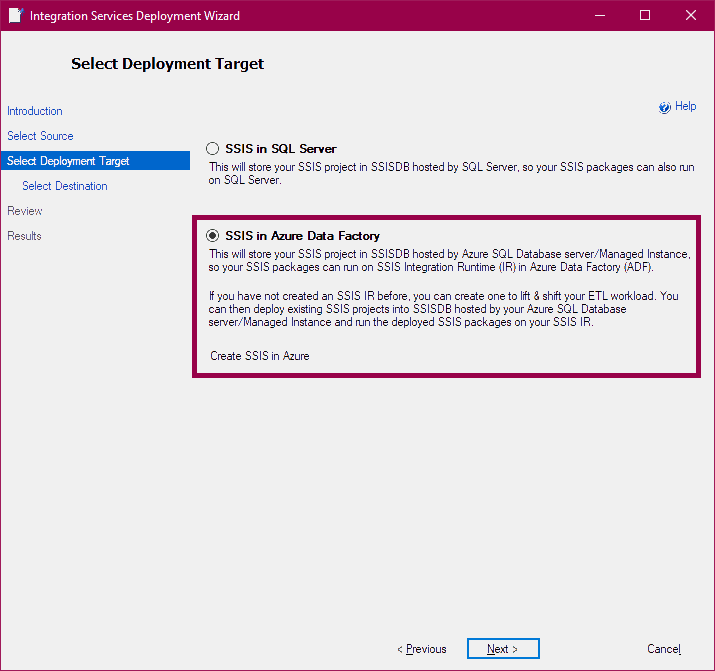
Task: Open the Help link text
Action: [685, 107]
